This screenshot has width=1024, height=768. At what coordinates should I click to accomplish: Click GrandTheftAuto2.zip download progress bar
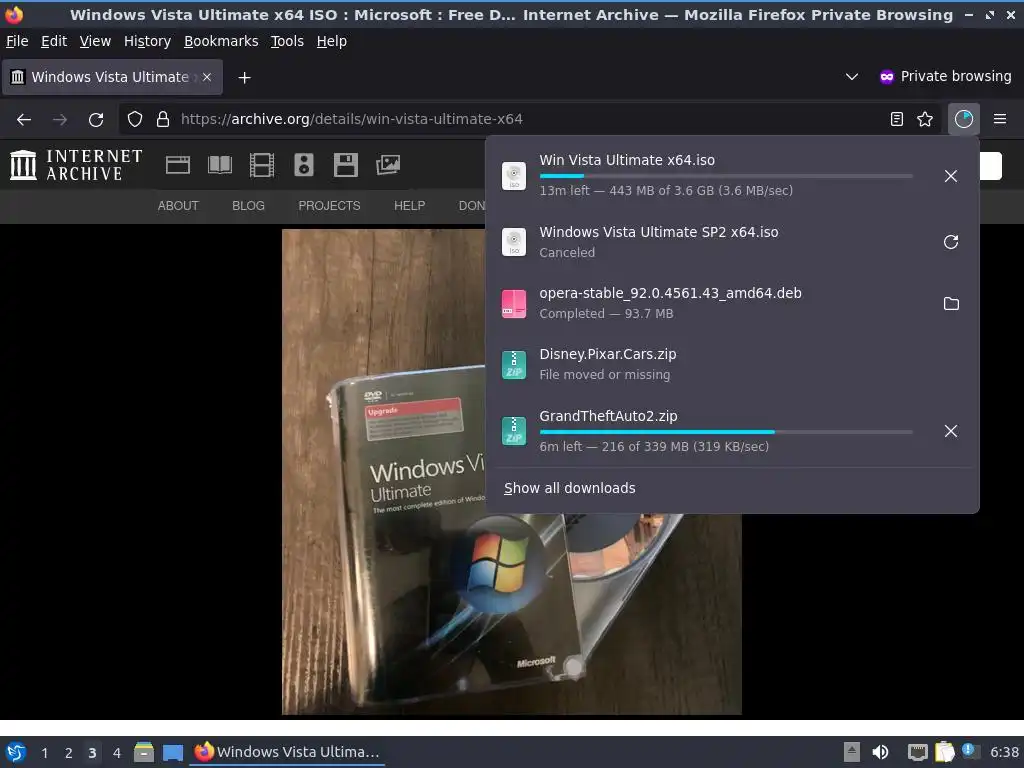click(x=726, y=432)
